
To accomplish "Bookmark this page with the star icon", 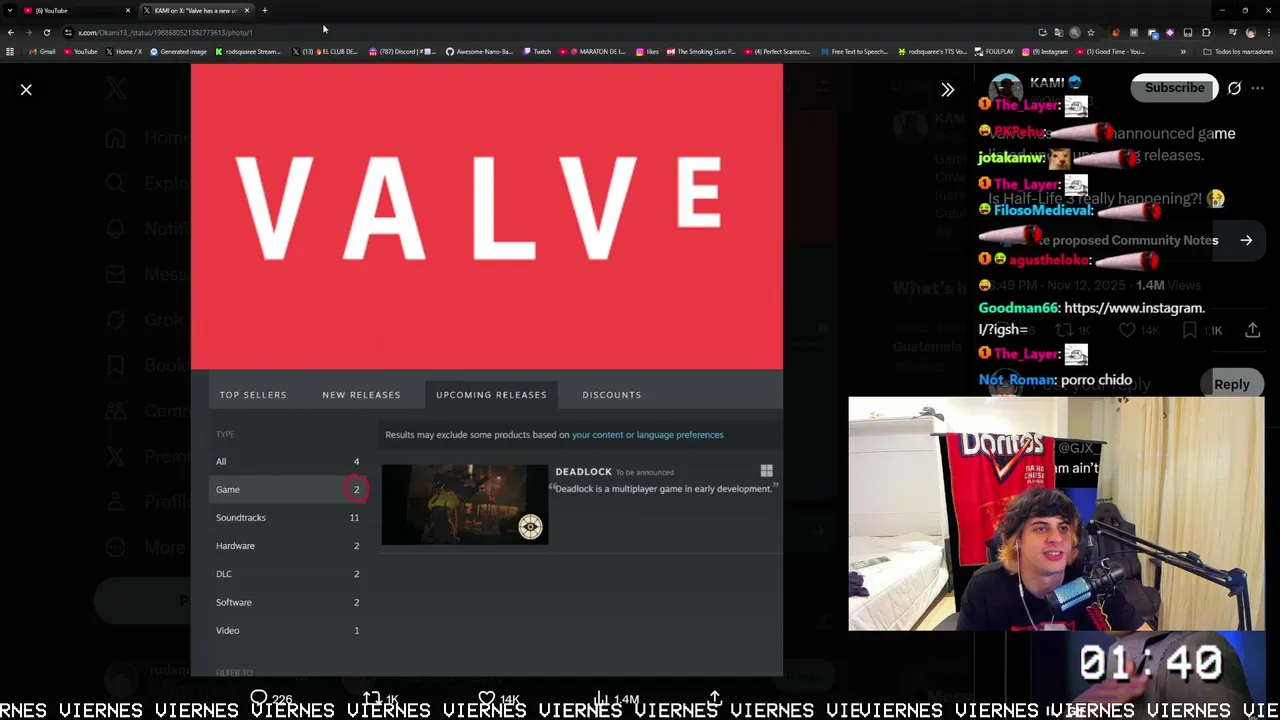I will 1090,32.
